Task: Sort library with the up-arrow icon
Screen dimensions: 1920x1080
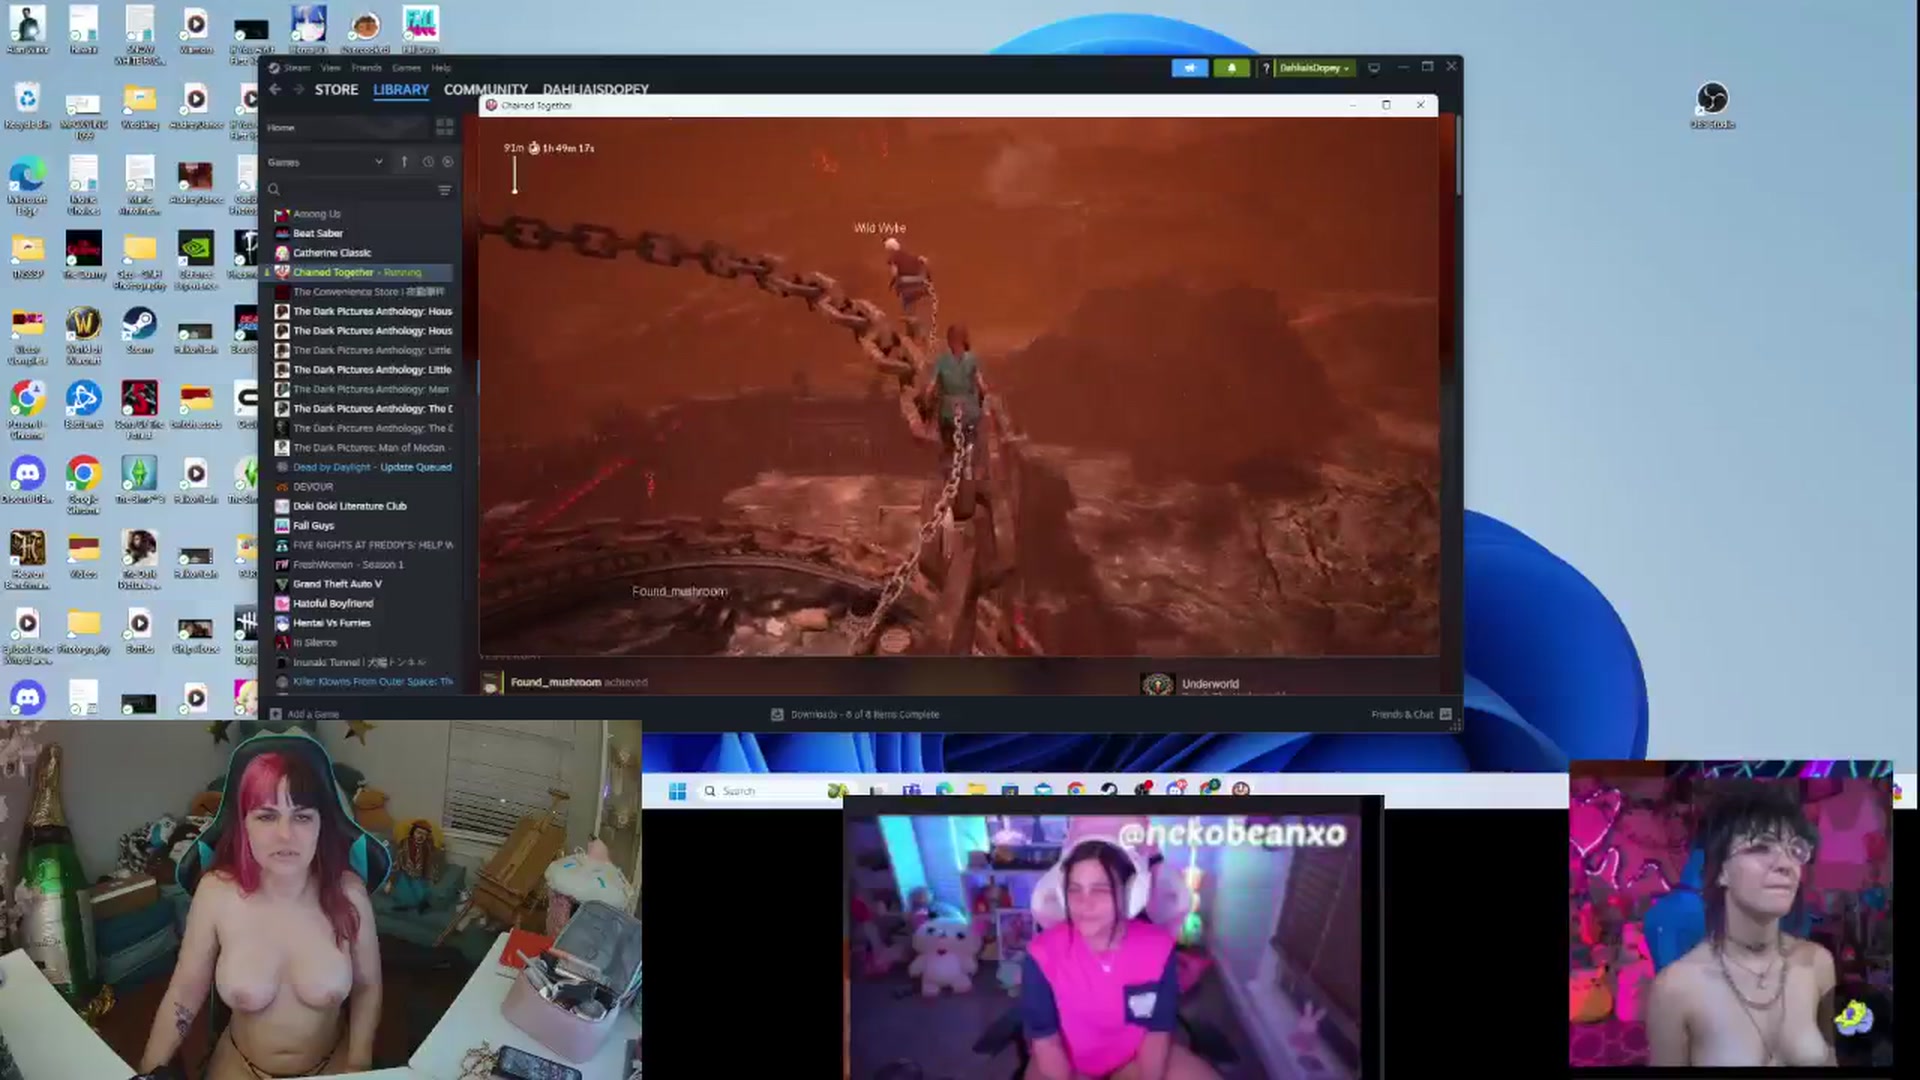Action: [x=404, y=162]
